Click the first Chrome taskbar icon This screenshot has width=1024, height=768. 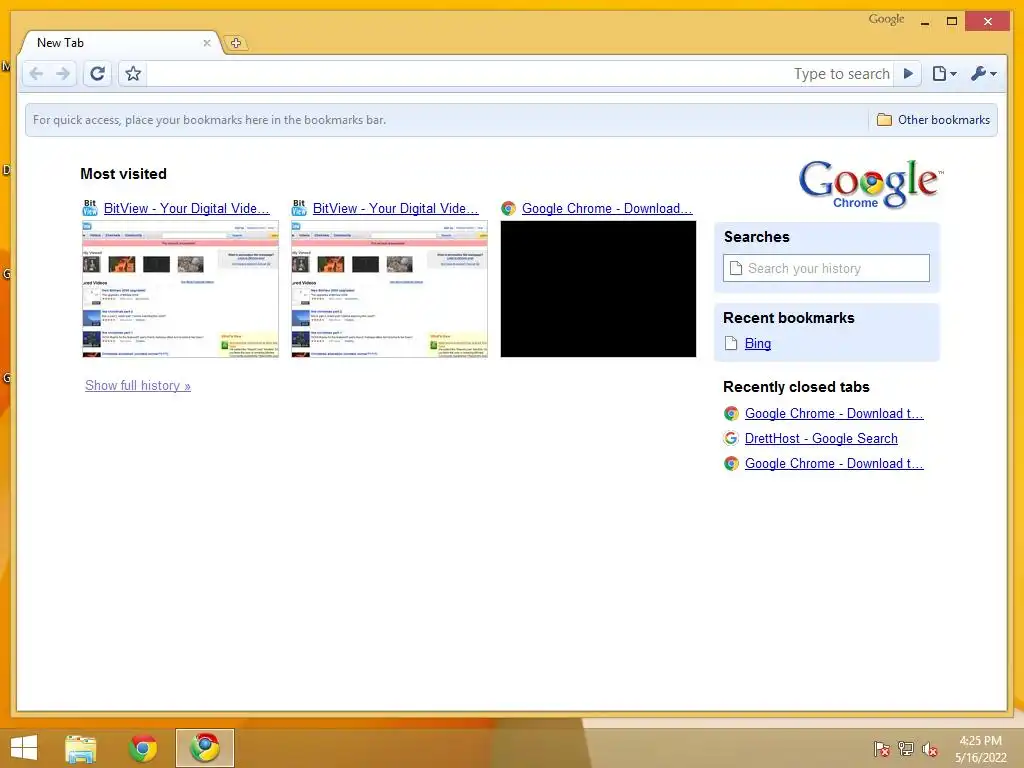tap(143, 748)
